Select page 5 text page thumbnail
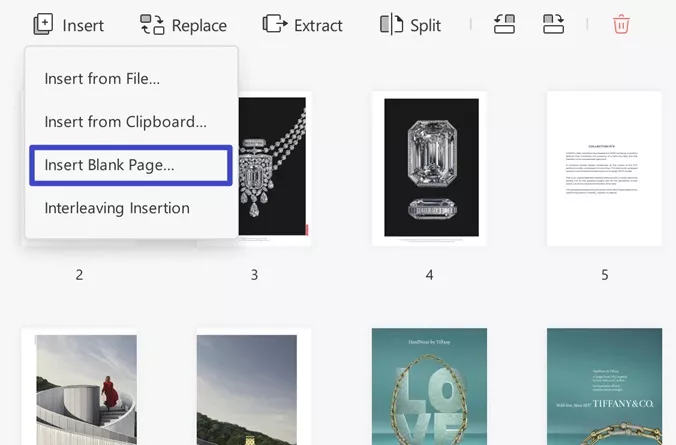Screen dimensions: 676x445 click(x=604, y=169)
